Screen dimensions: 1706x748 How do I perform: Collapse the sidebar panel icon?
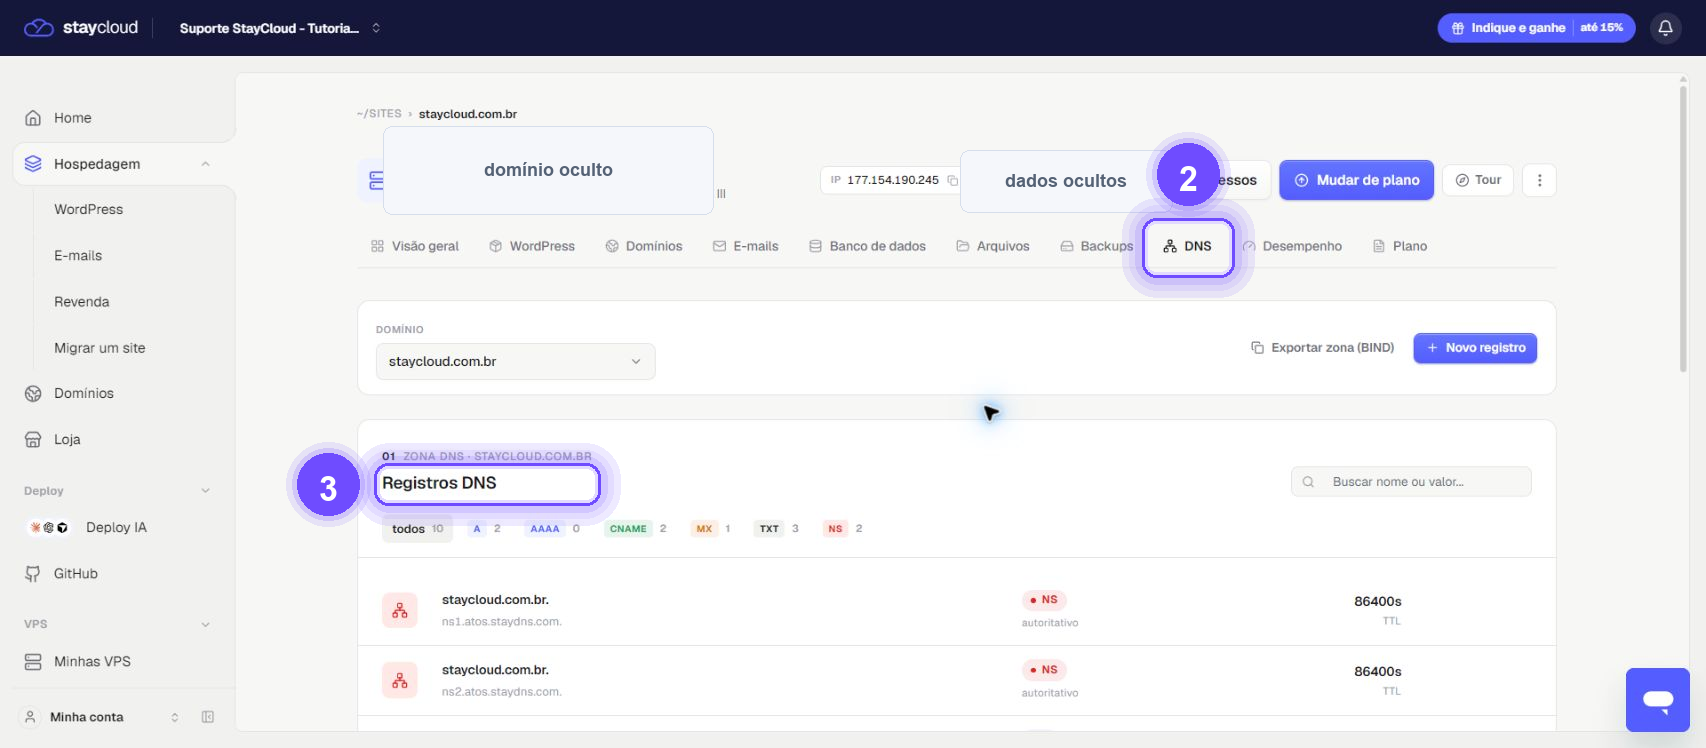click(208, 717)
